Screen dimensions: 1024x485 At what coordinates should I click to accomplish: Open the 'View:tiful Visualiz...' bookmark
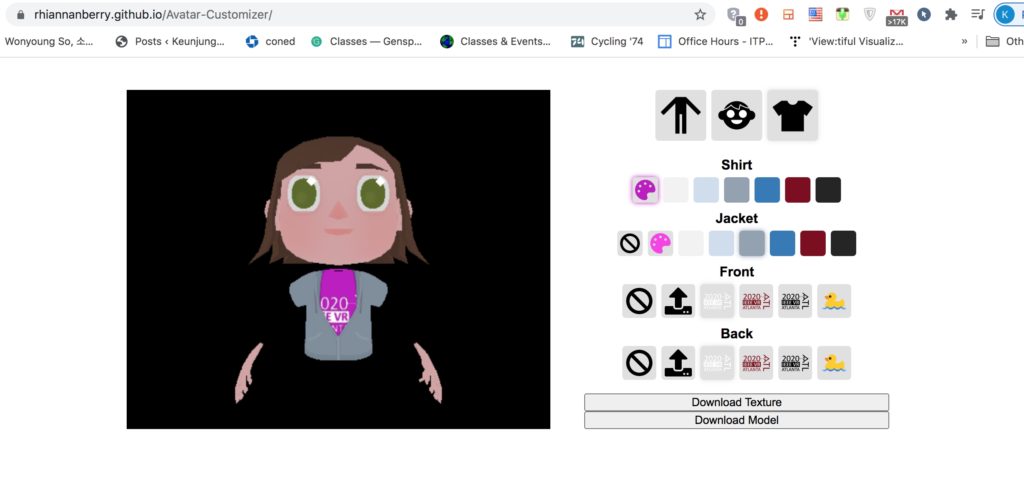pos(846,41)
